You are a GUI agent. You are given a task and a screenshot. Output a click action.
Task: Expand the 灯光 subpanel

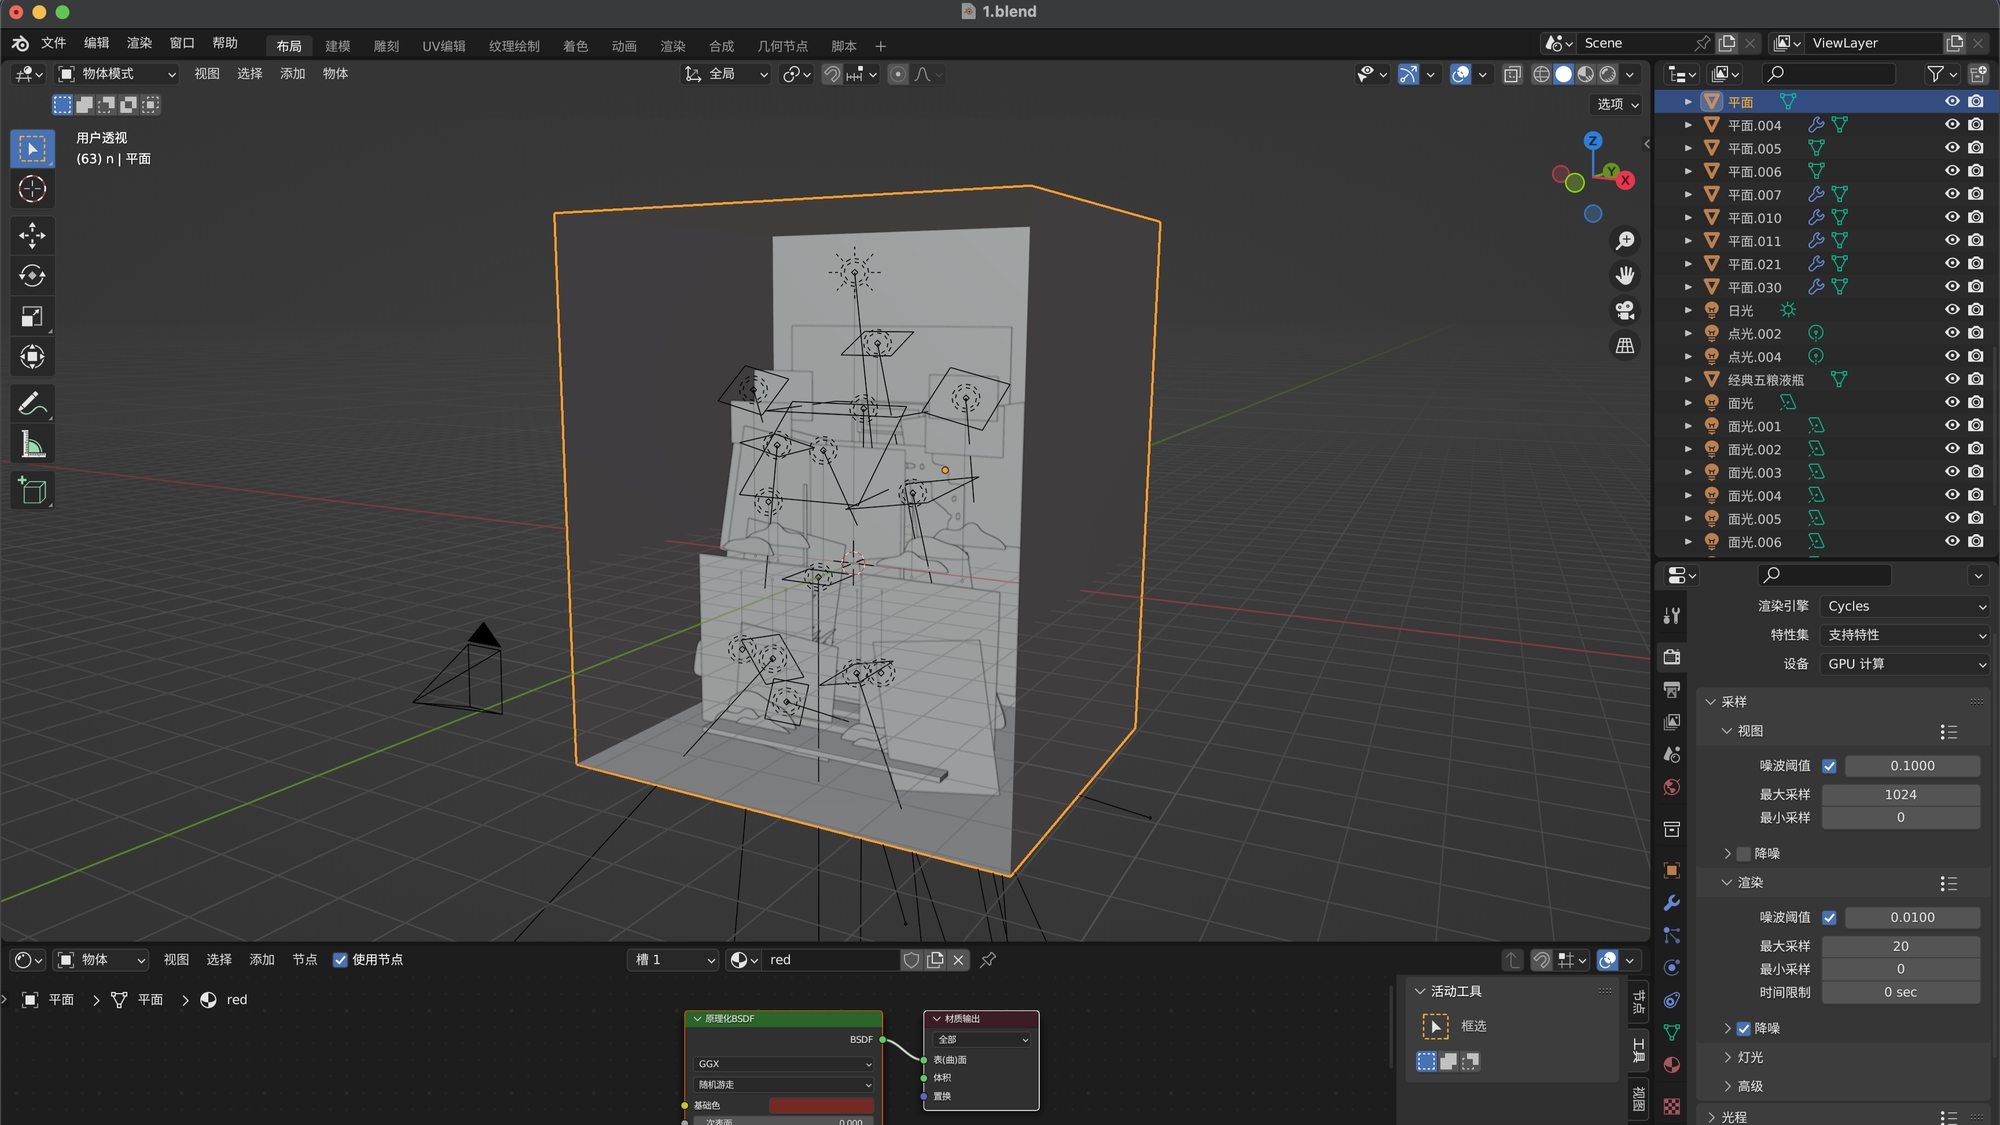[1727, 1057]
